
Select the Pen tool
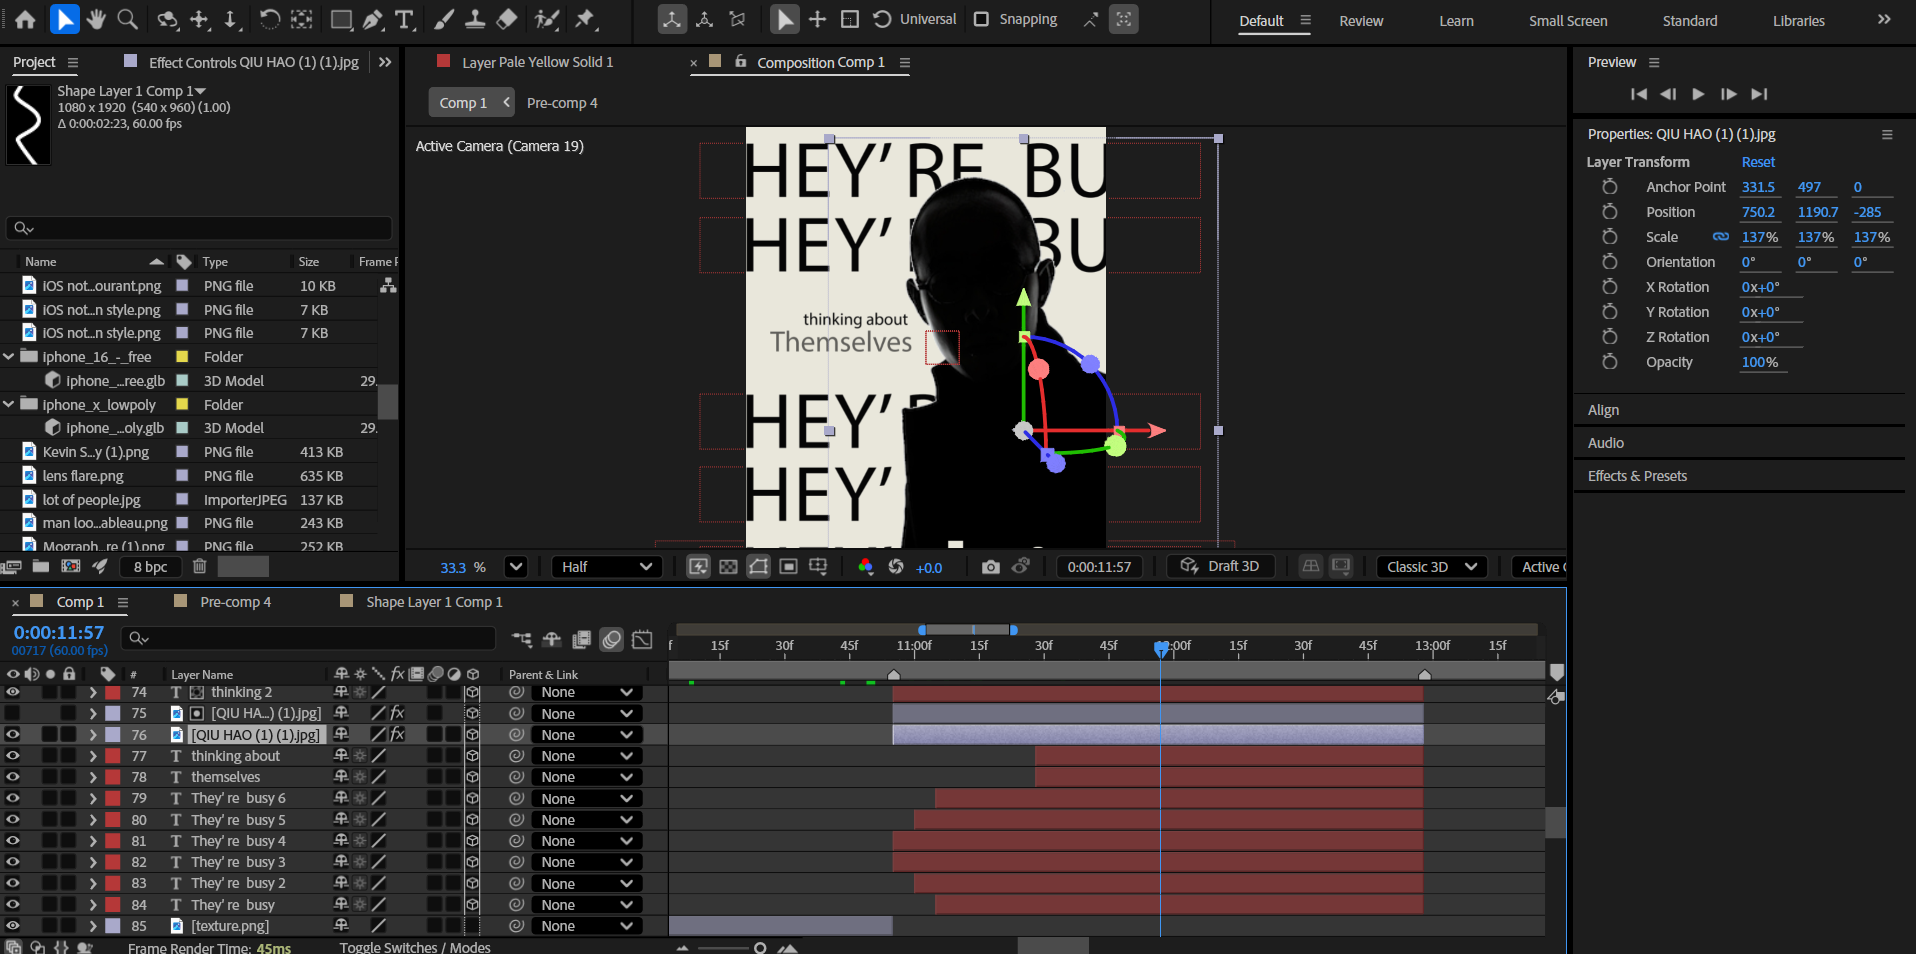tap(373, 19)
